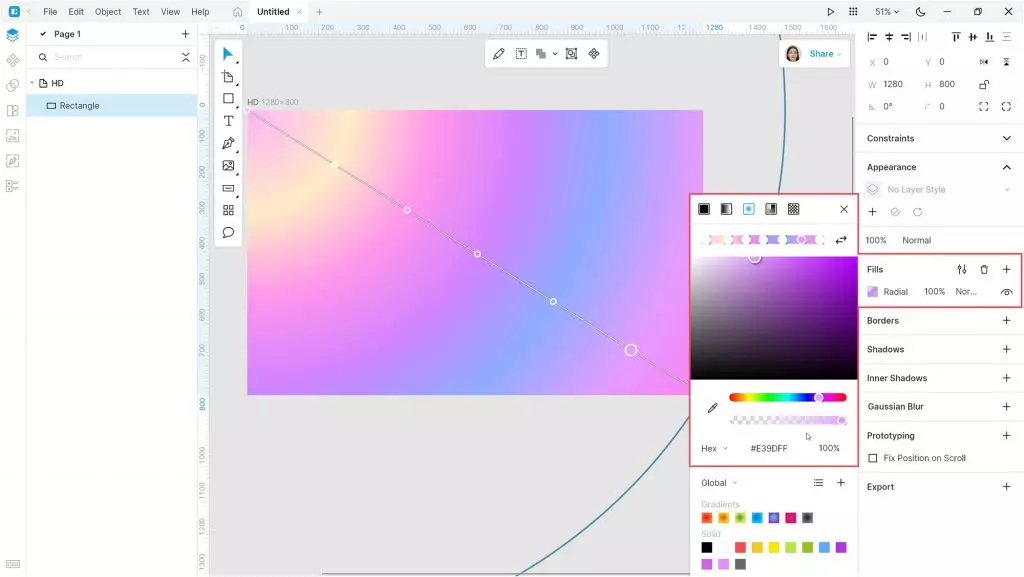
Task: Switch to the Untitled tab
Action: tap(273, 12)
